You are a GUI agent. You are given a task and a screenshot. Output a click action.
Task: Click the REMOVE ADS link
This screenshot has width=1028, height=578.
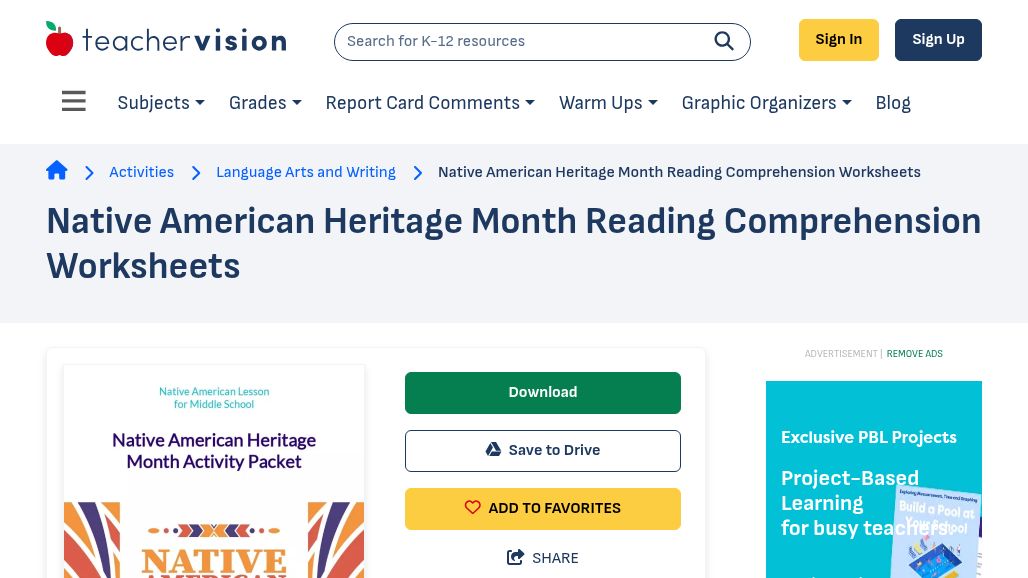click(914, 353)
